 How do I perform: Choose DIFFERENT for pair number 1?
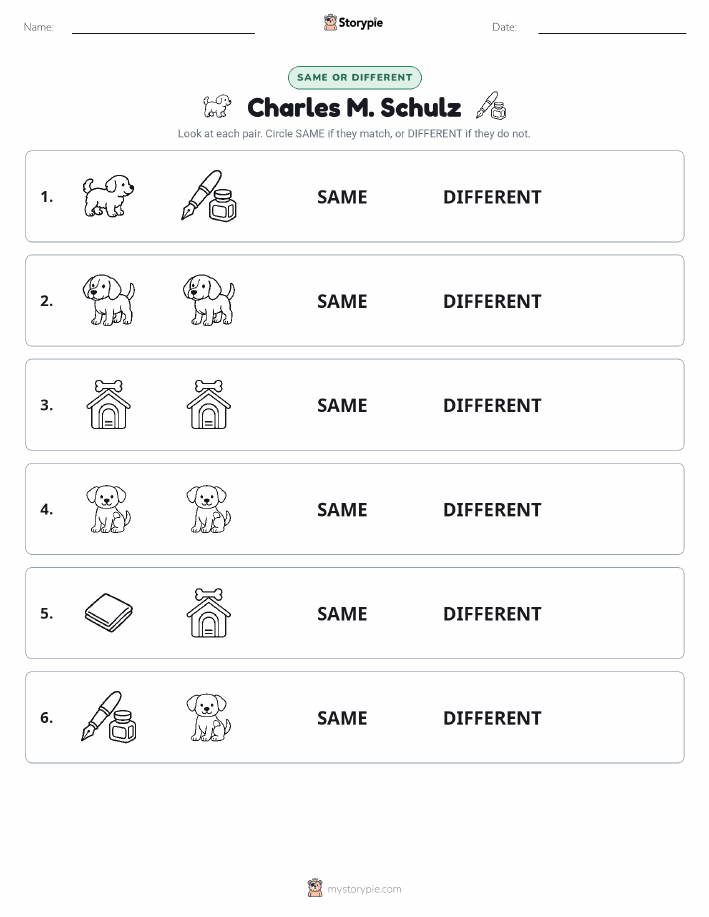pos(492,197)
